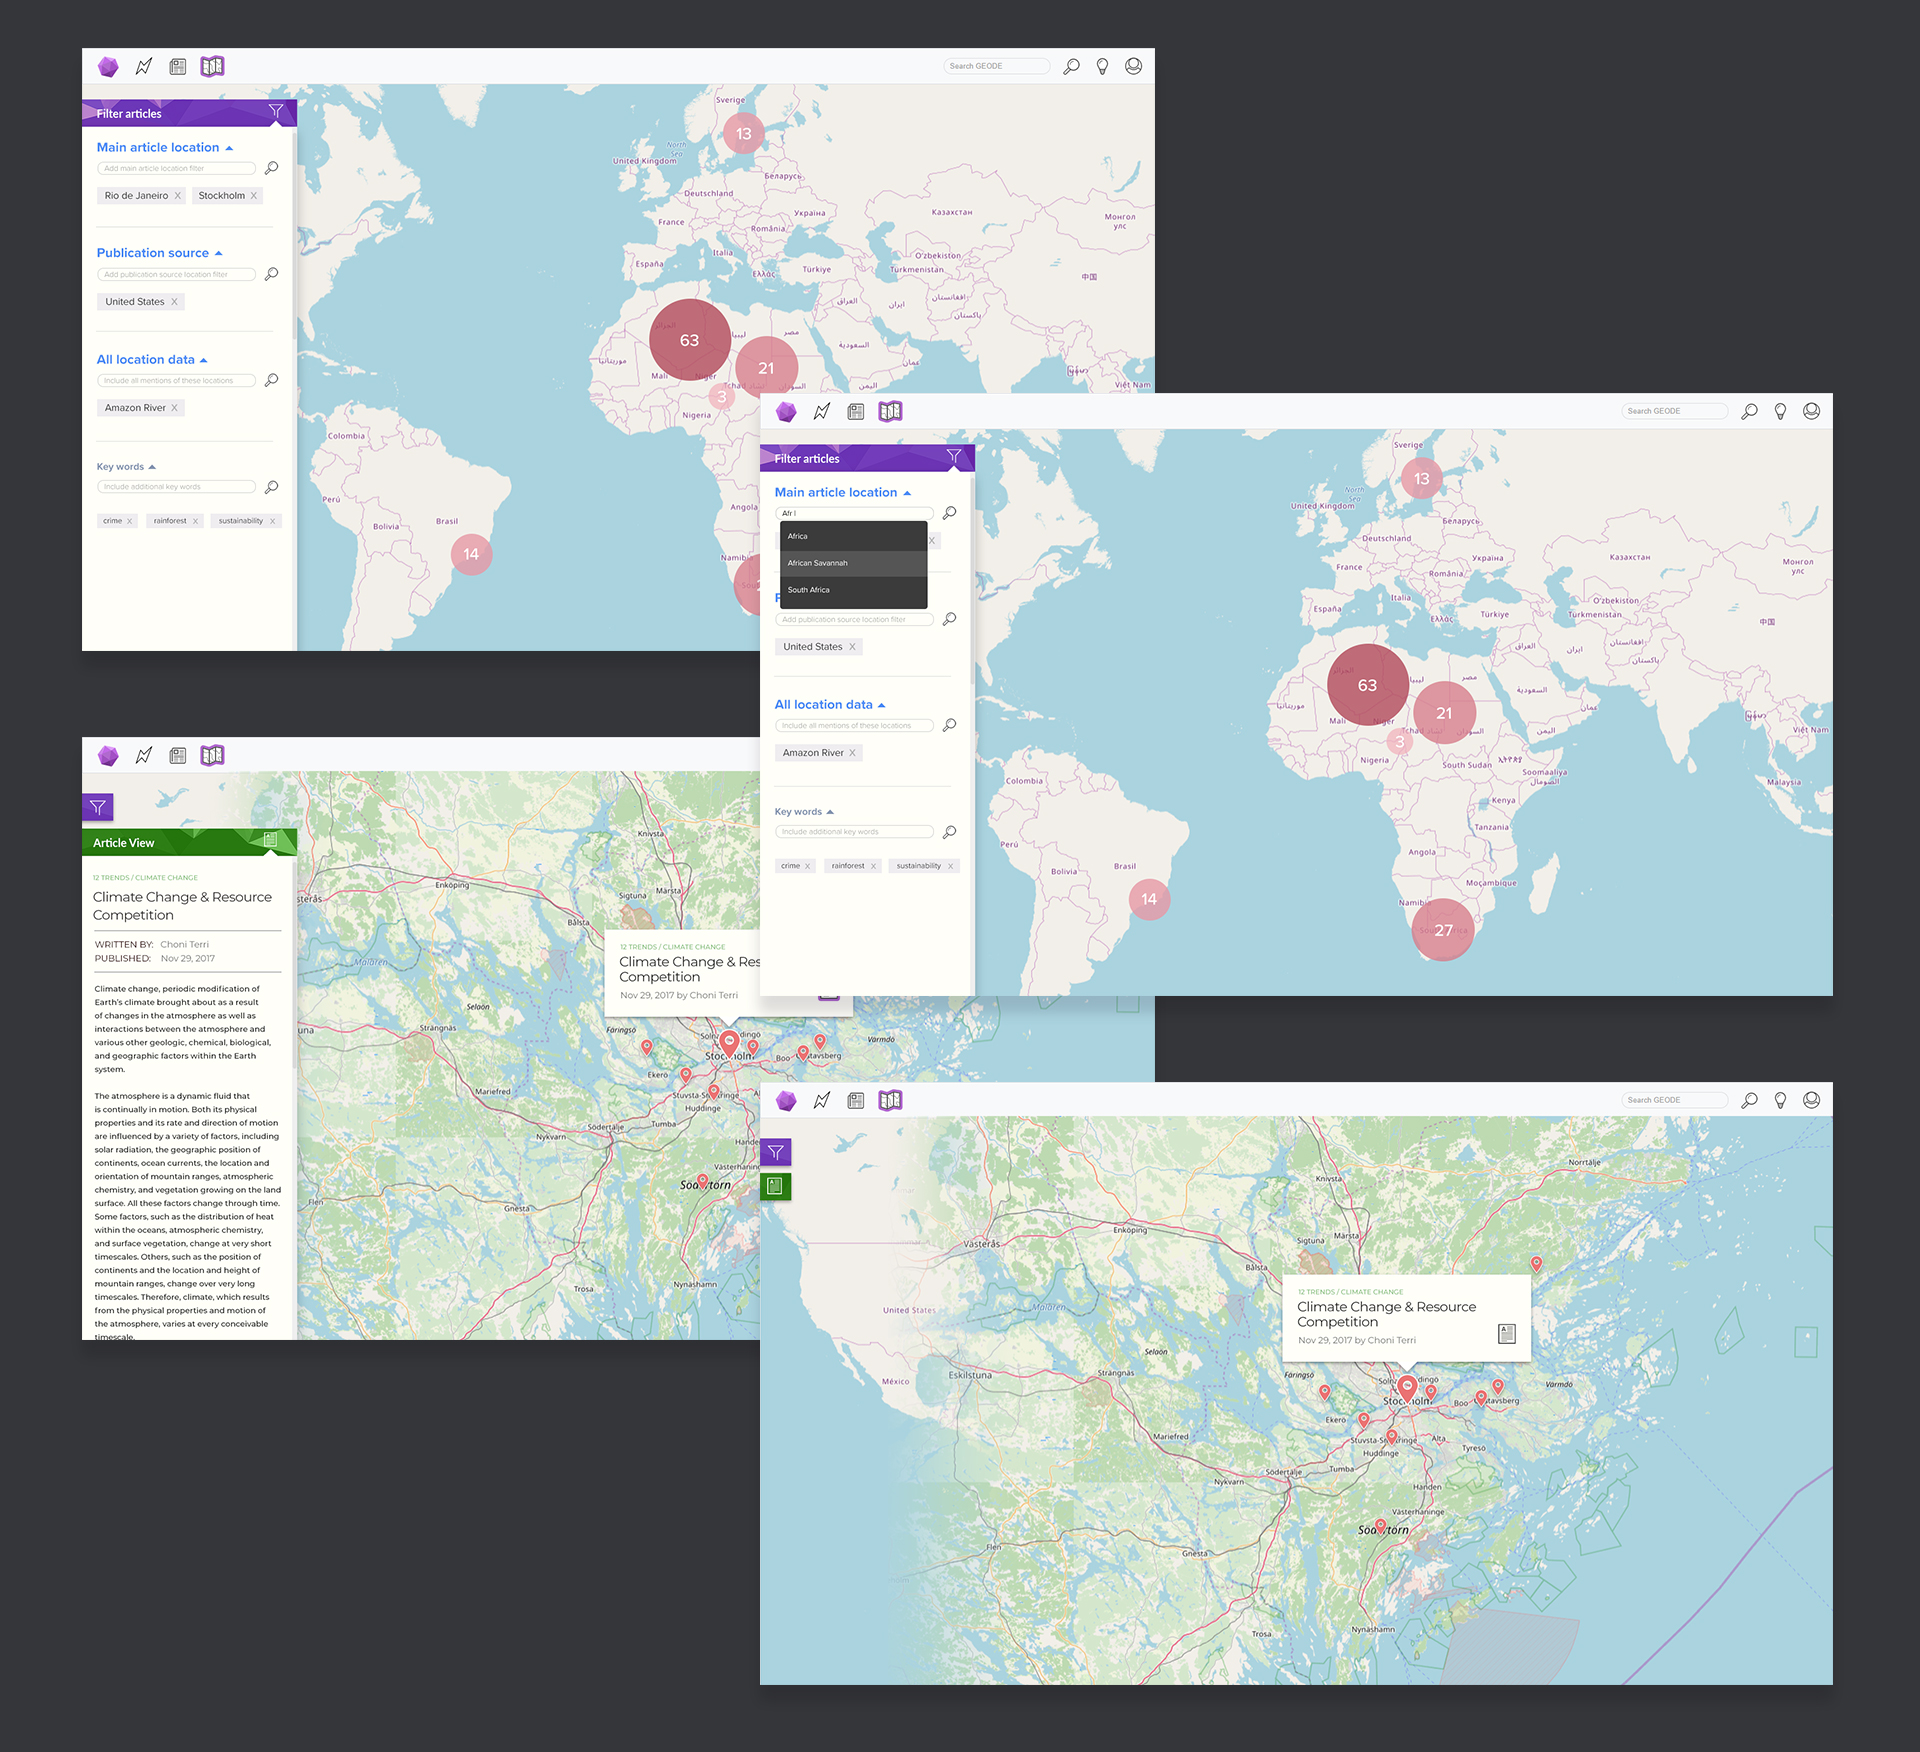Image resolution: width=1920 pixels, height=1752 pixels.
Task: Click lightbulb icon in top-left filter window header
Action: pyautogui.click(x=1102, y=66)
